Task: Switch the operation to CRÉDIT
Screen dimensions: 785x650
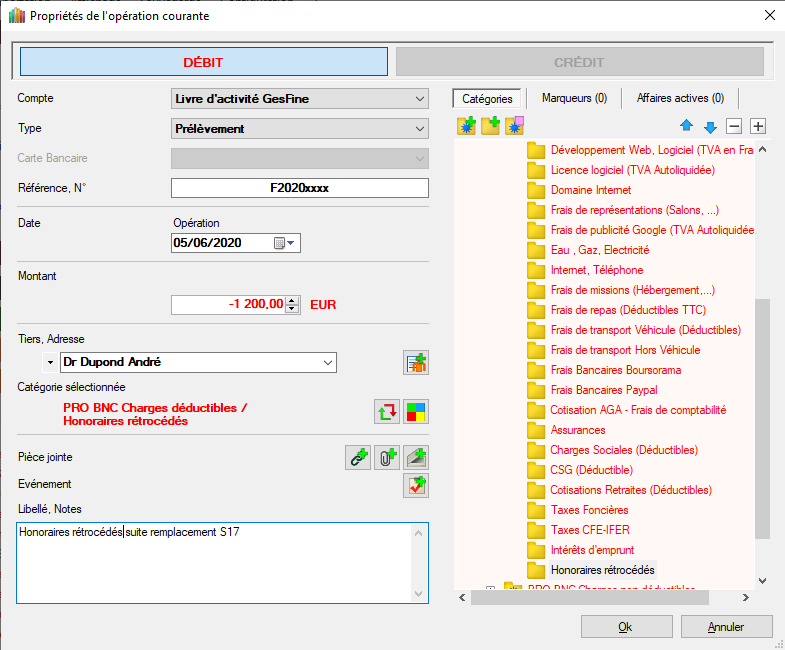Action: pyautogui.click(x=579, y=62)
